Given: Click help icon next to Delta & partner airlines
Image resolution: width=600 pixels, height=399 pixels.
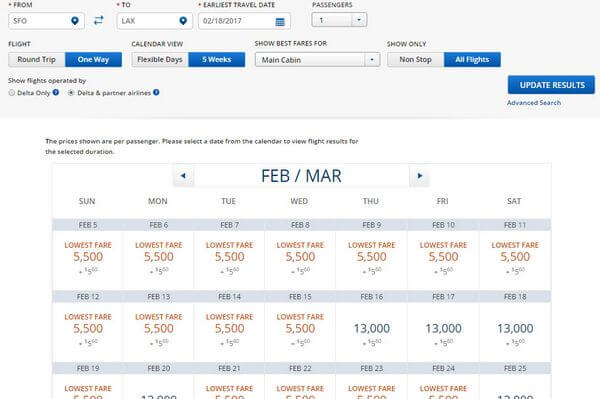Looking at the screenshot, I should point(156,92).
